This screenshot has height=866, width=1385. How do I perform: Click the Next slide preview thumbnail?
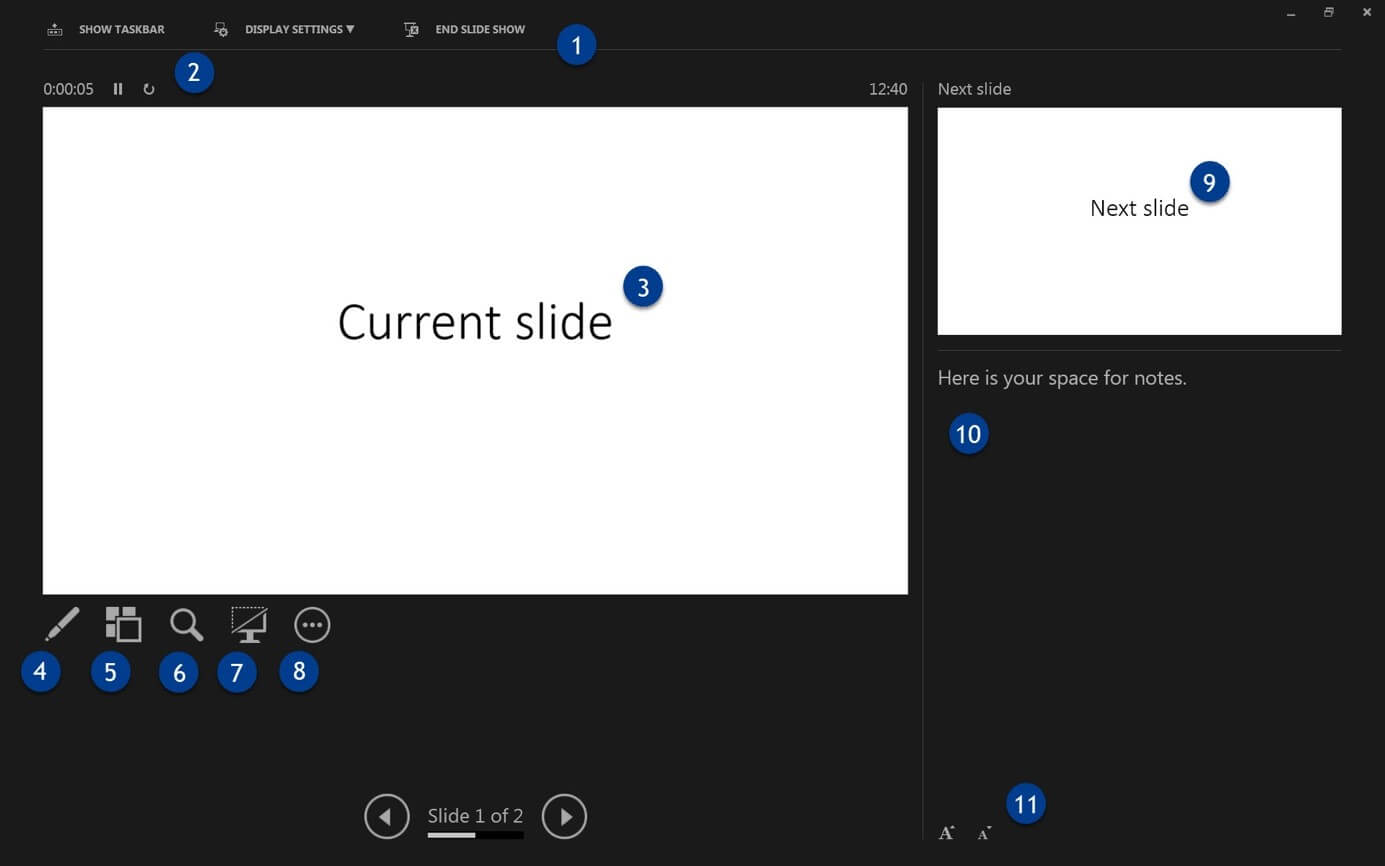(1139, 221)
